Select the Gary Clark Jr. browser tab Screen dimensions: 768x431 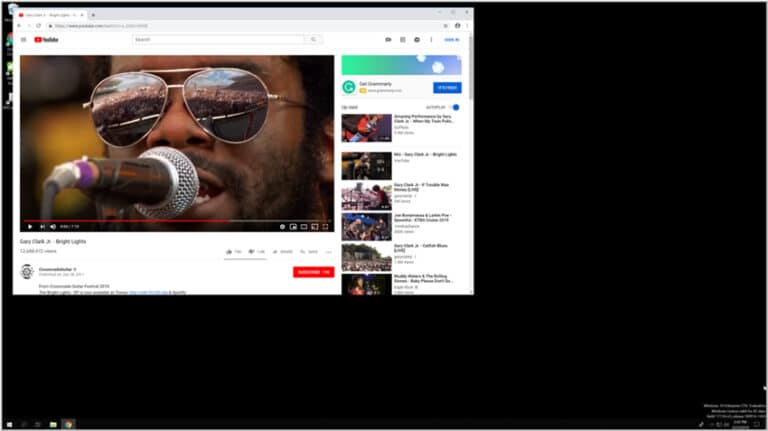pos(51,15)
